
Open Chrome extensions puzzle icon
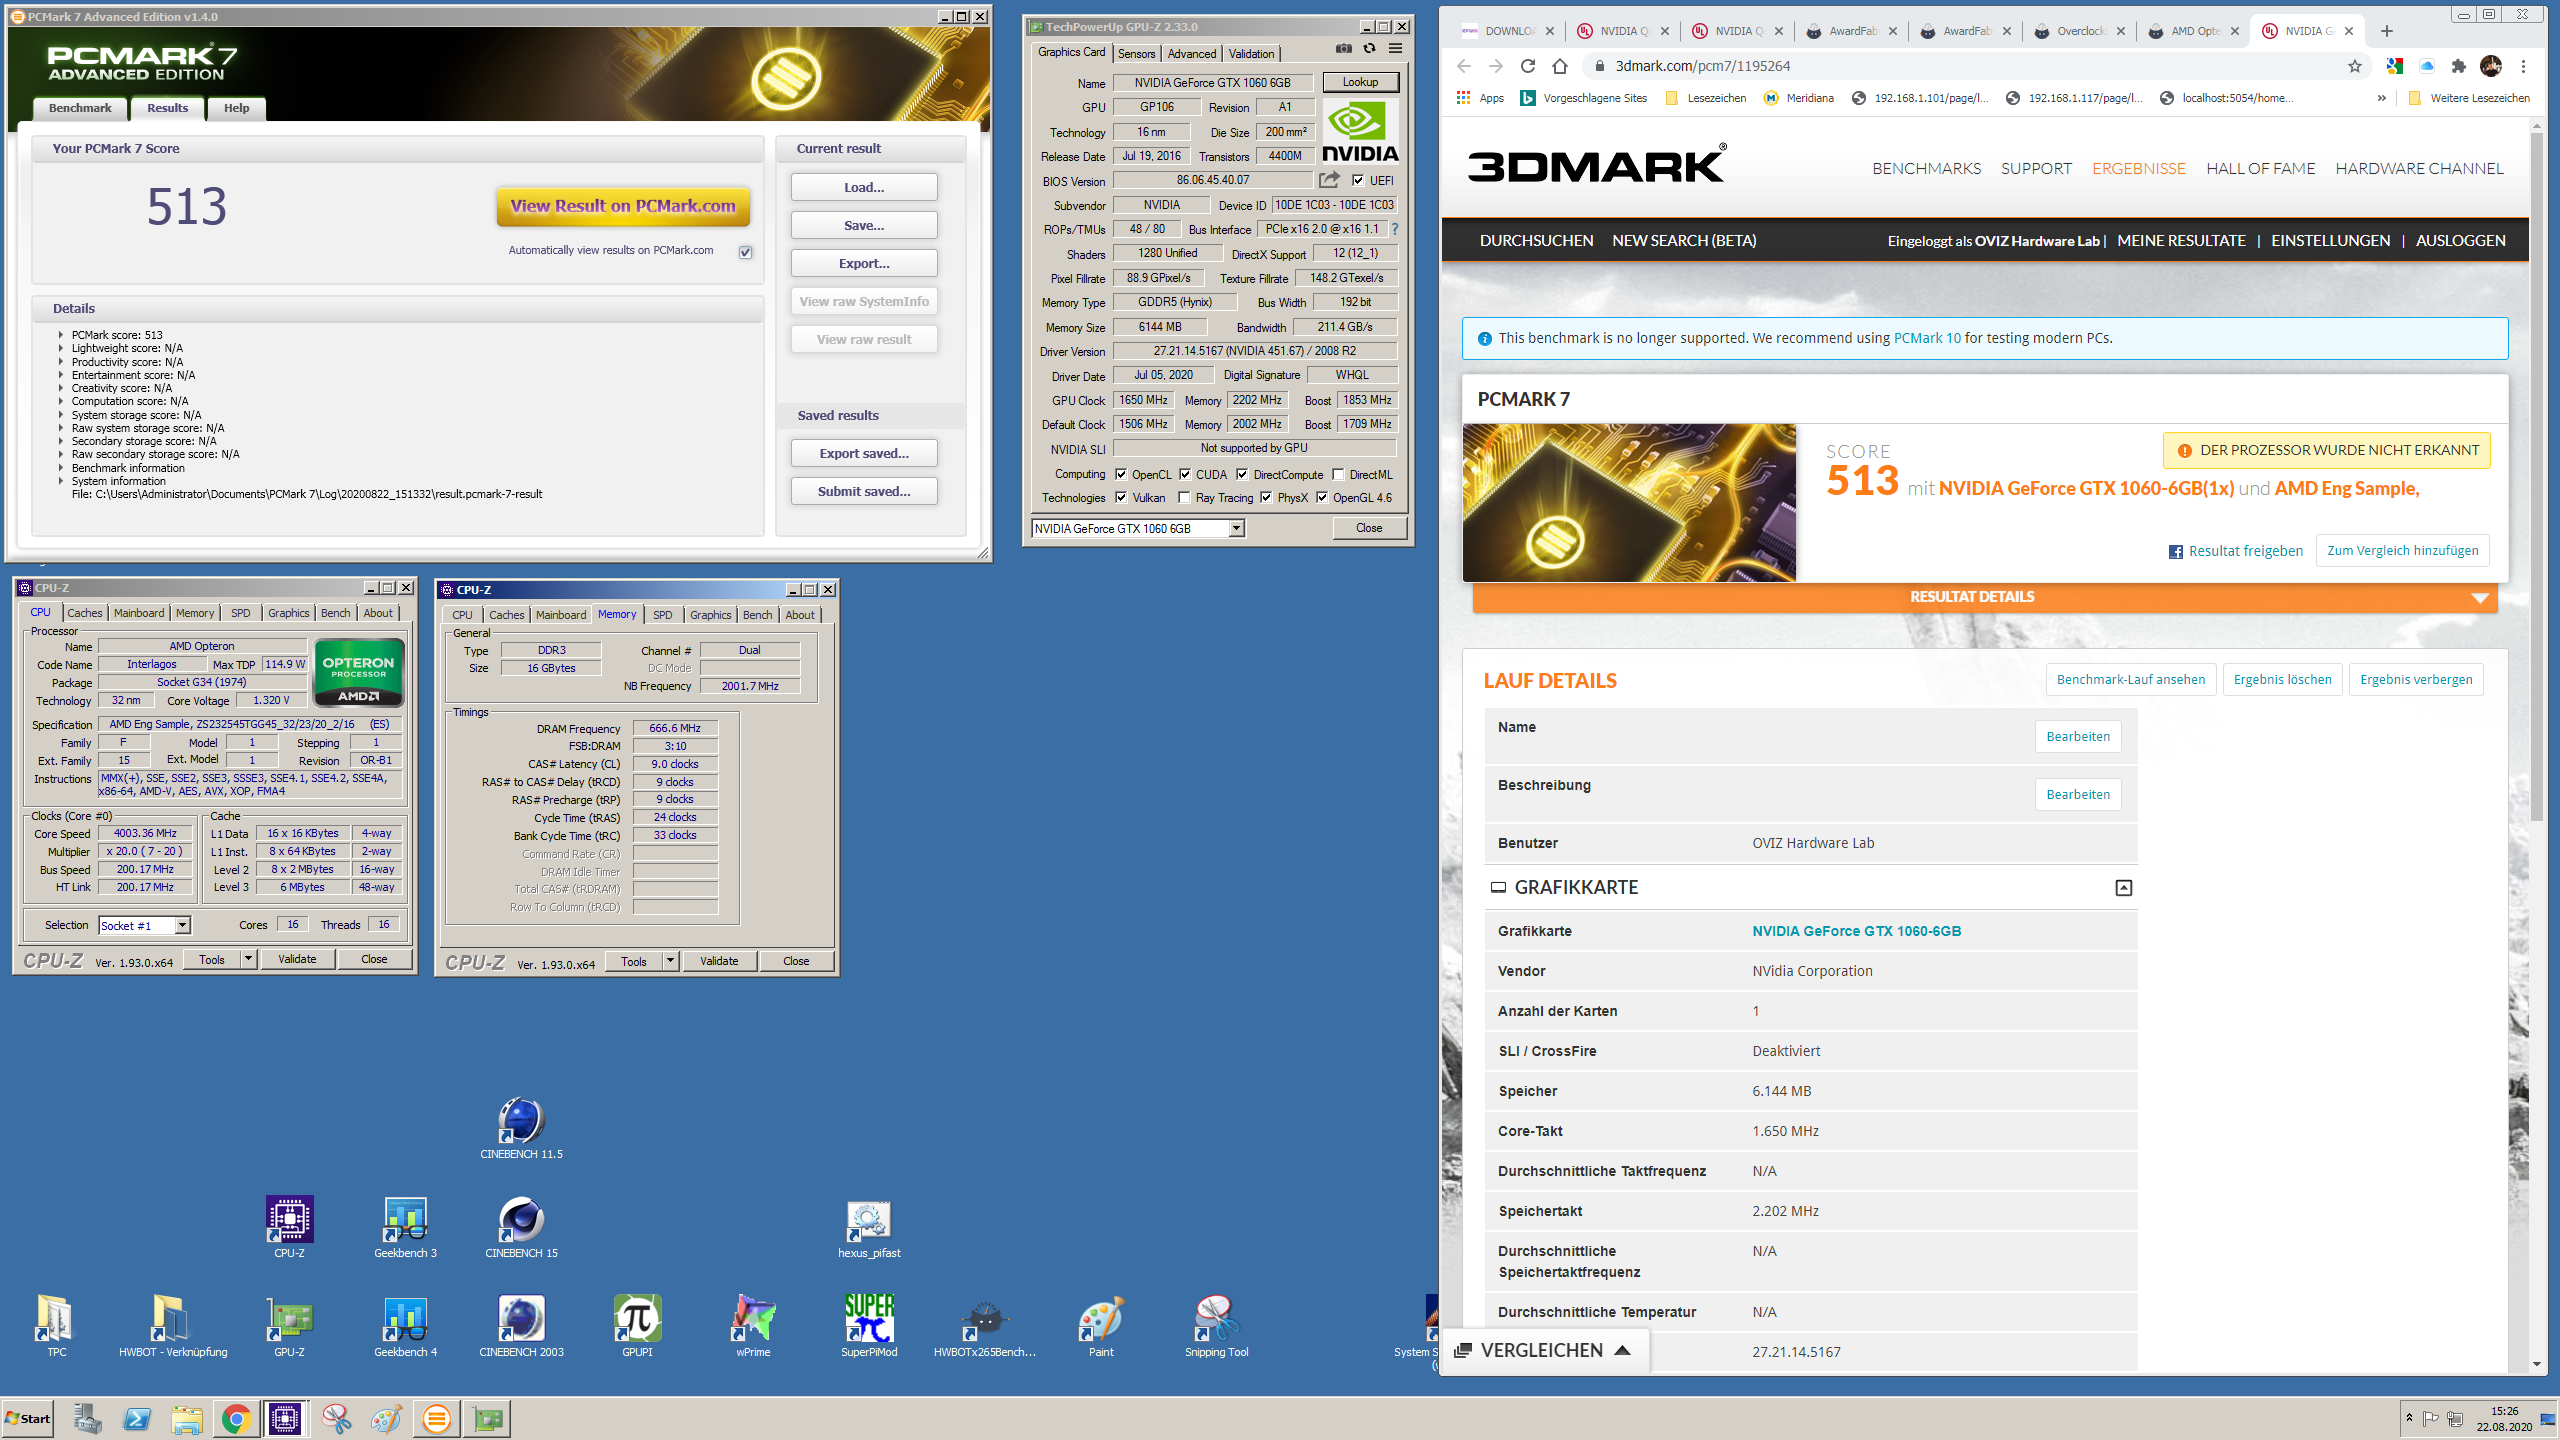(x=2458, y=66)
